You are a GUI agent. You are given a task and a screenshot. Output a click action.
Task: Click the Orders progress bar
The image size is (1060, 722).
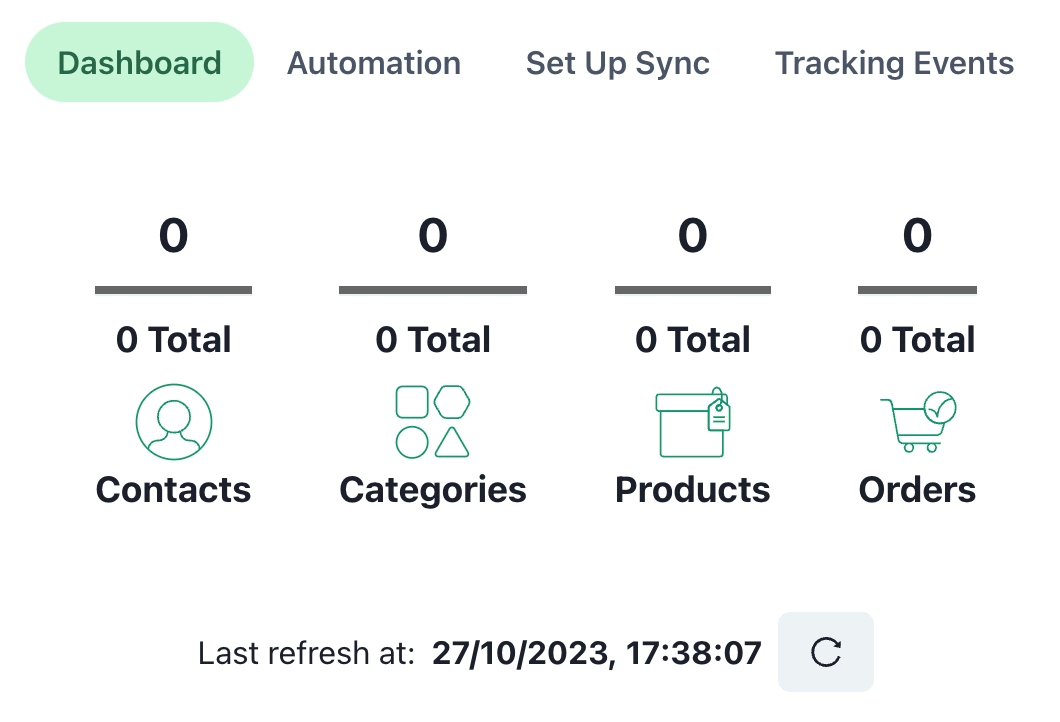(918, 290)
